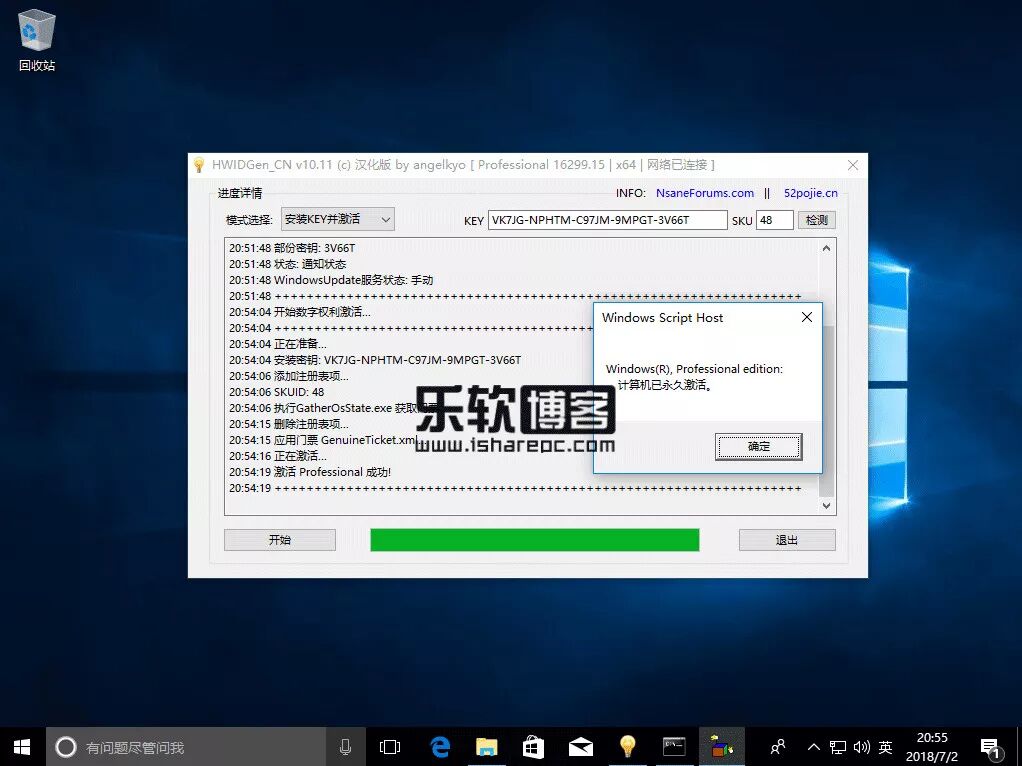Select the Windows Script Host taskbar icon

tap(722, 747)
